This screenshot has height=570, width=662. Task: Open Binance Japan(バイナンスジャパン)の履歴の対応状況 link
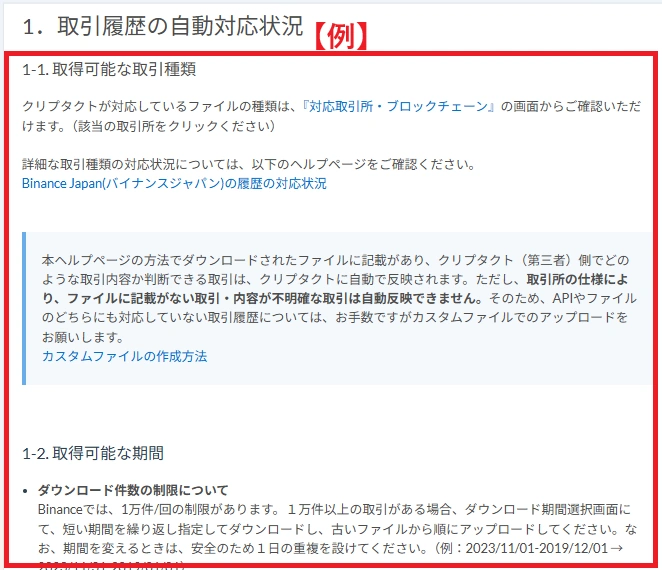click(174, 184)
